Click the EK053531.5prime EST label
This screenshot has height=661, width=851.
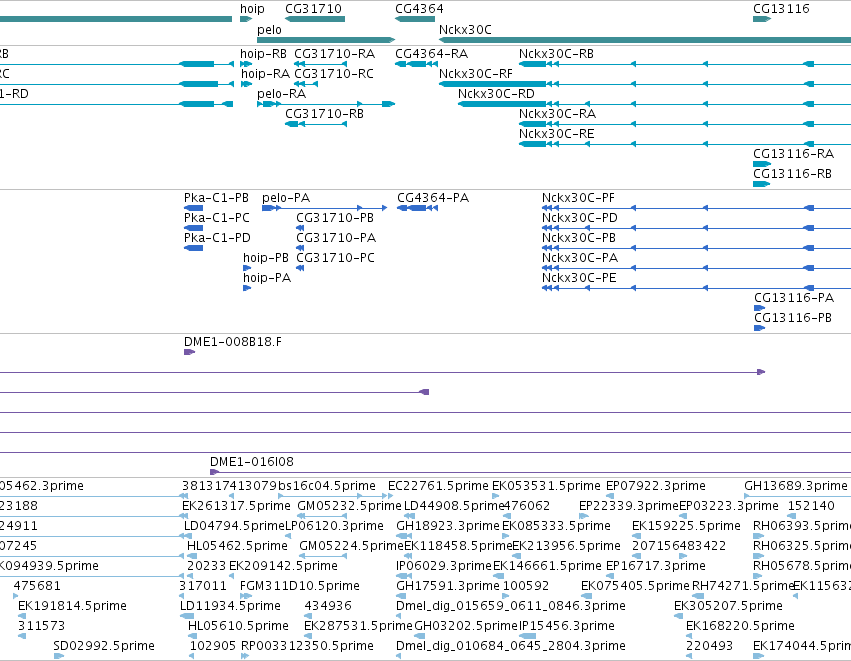[x=546, y=486]
